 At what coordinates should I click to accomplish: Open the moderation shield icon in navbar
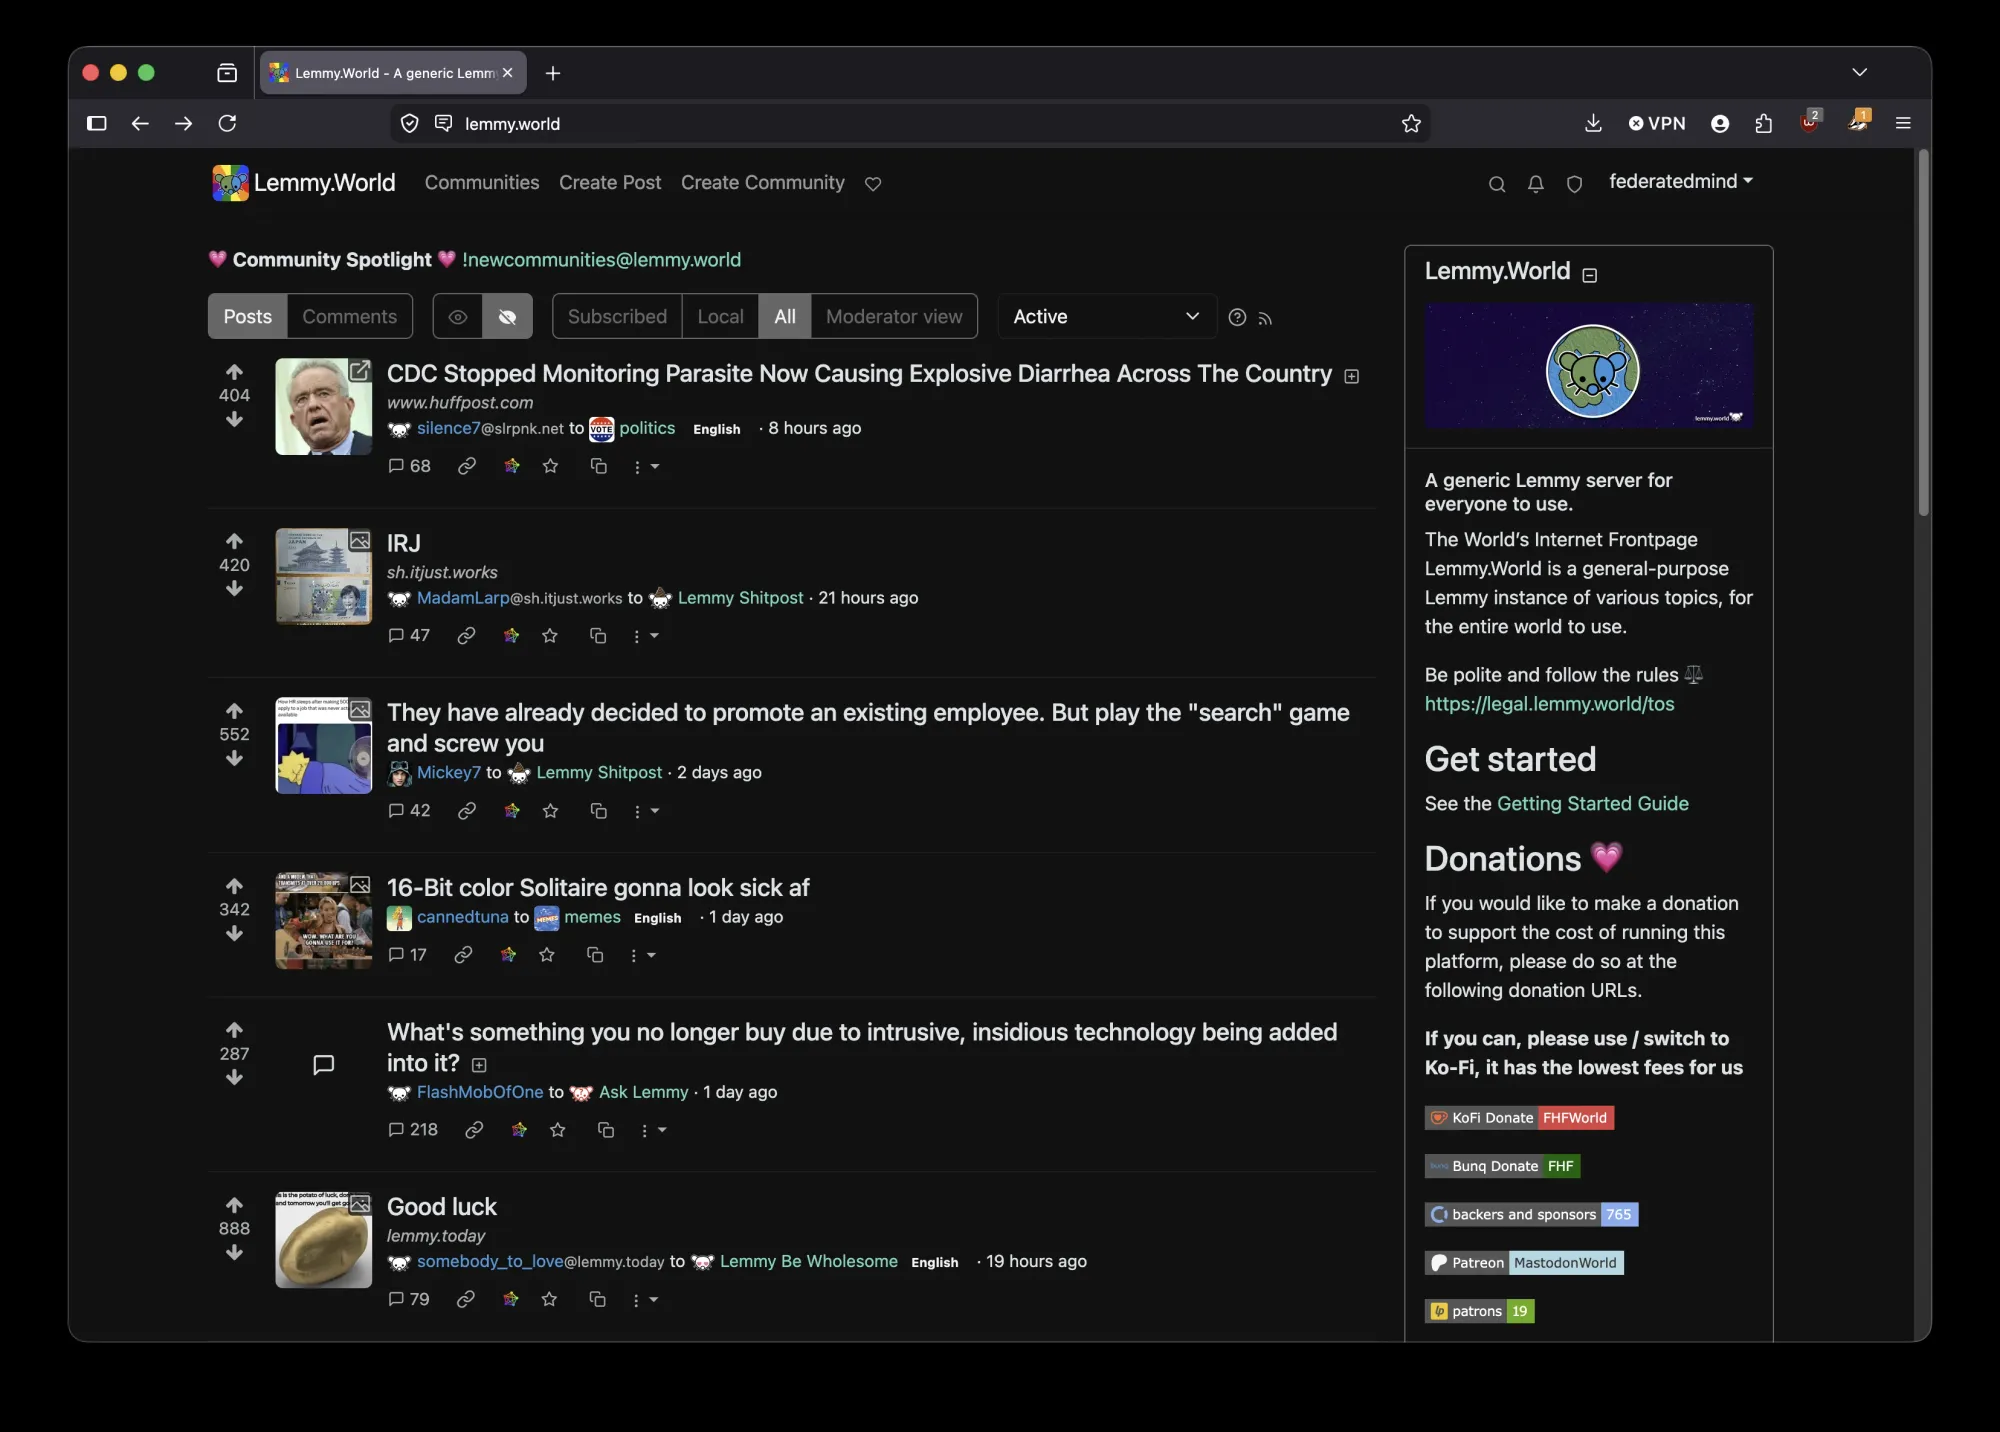coord(1574,184)
